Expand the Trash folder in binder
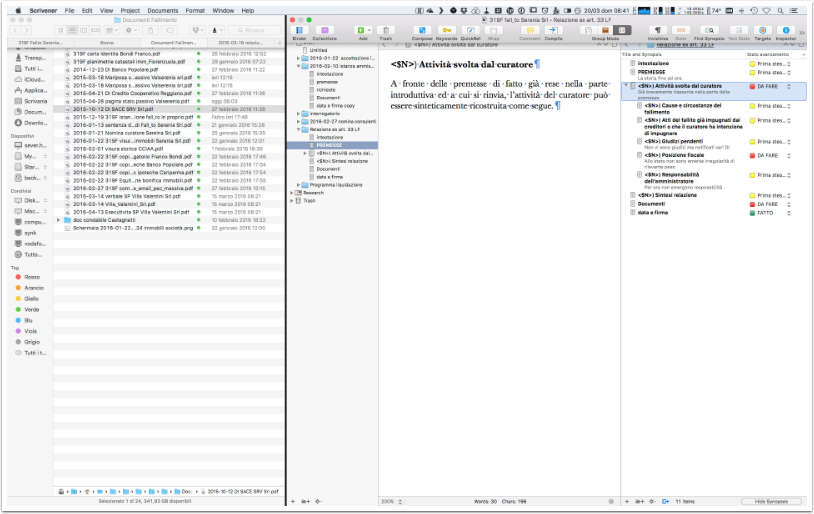 [292, 200]
